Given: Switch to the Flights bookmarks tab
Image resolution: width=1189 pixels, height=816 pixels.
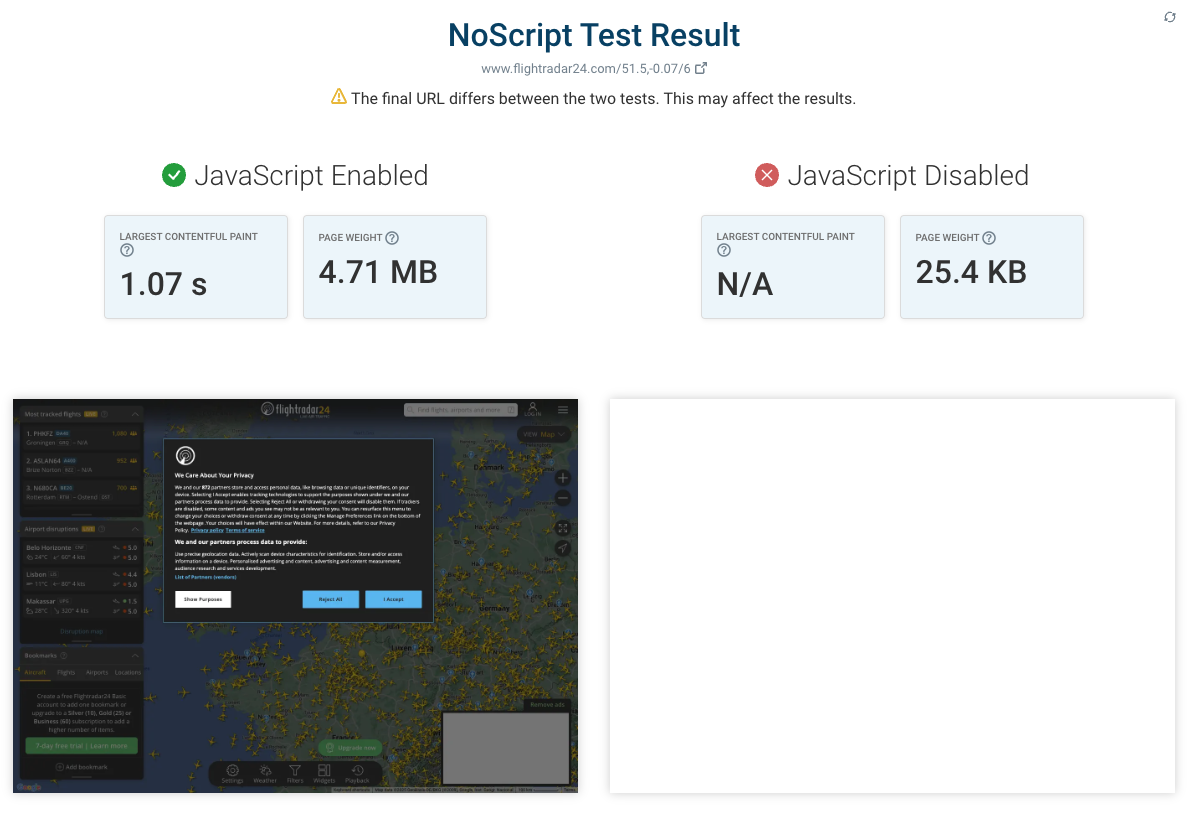Looking at the screenshot, I should (66, 672).
